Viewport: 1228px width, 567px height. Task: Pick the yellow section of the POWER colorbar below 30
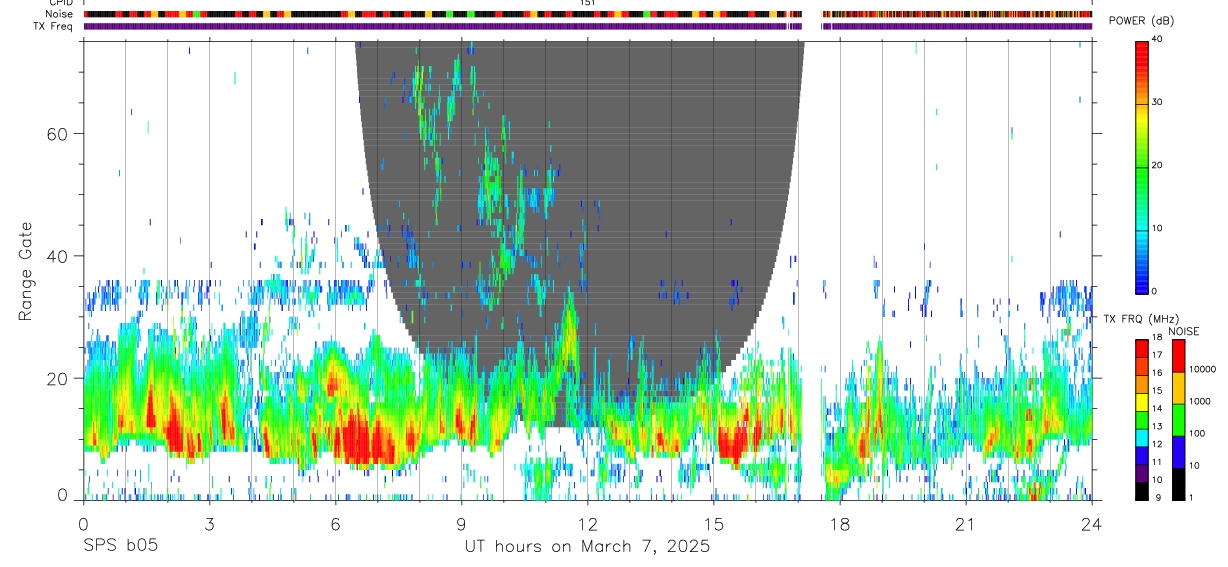pos(1142,115)
